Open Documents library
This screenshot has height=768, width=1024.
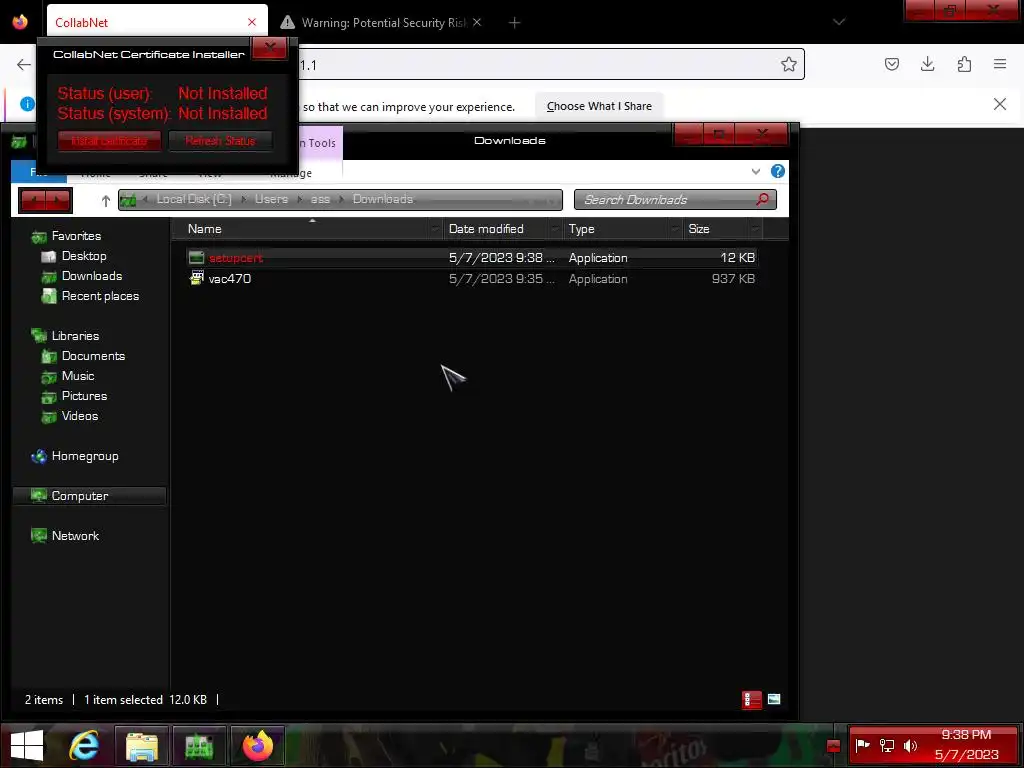[x=93, y=356]
